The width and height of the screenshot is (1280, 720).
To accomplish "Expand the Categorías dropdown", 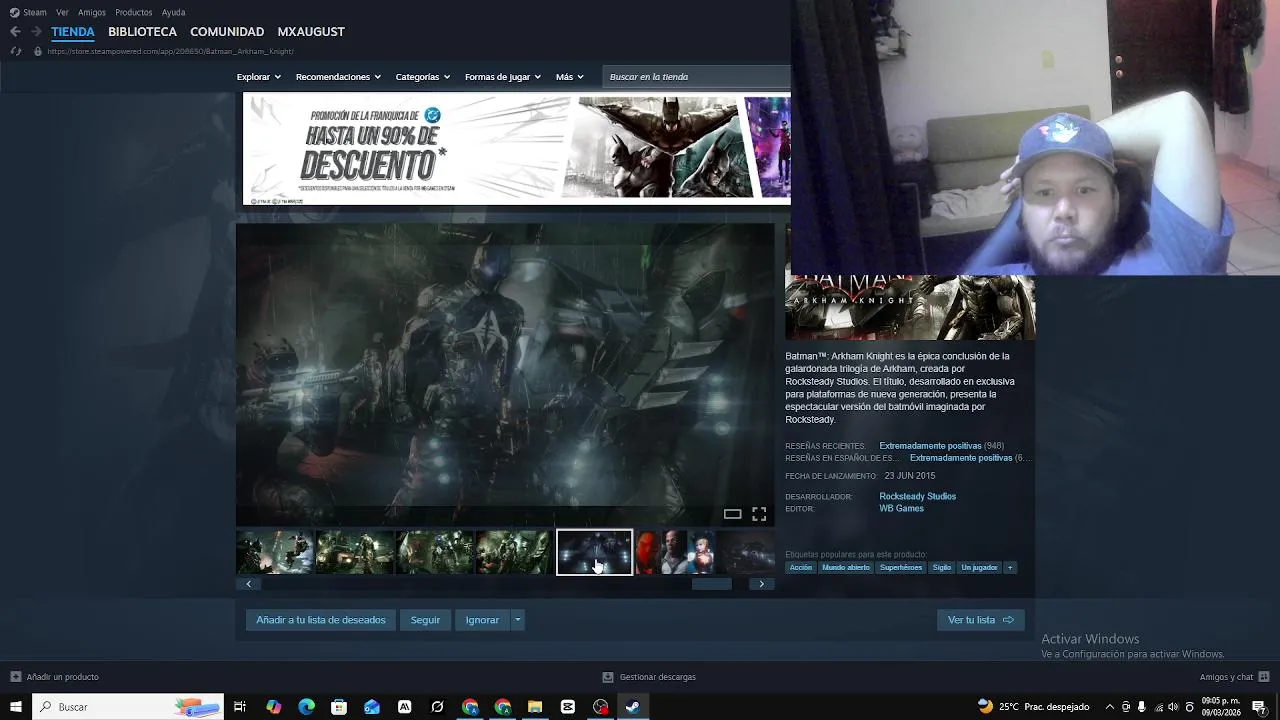I will click(422, 77).
